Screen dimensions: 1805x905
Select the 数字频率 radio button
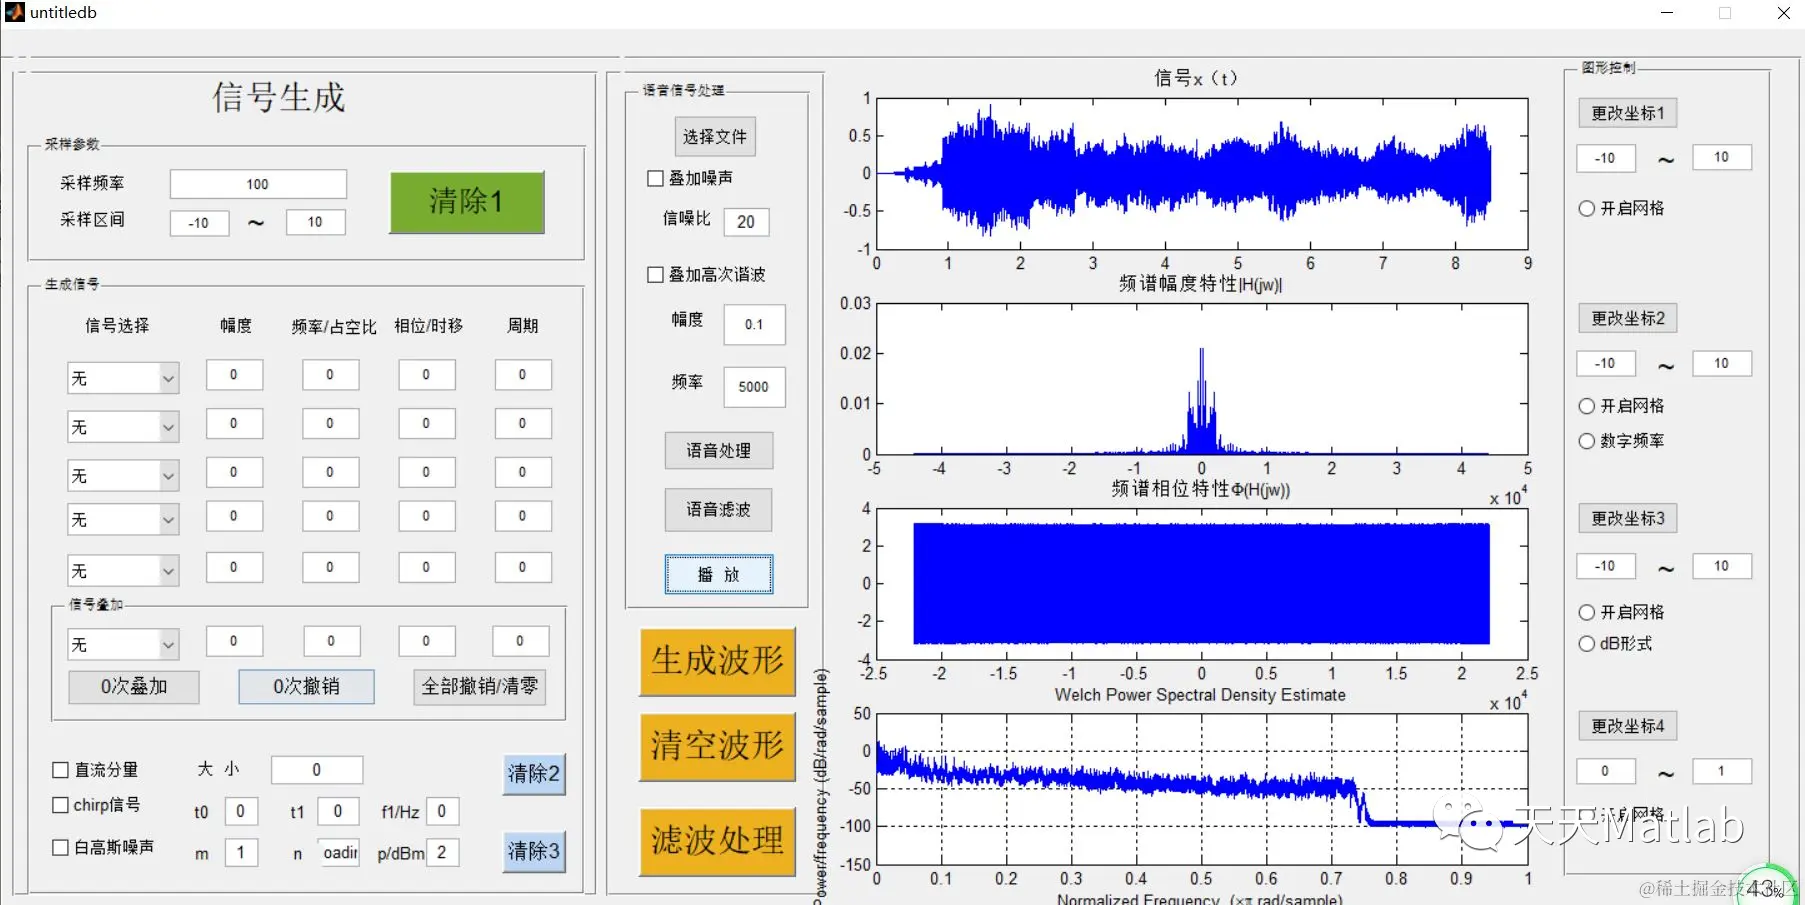[1587, 441]
